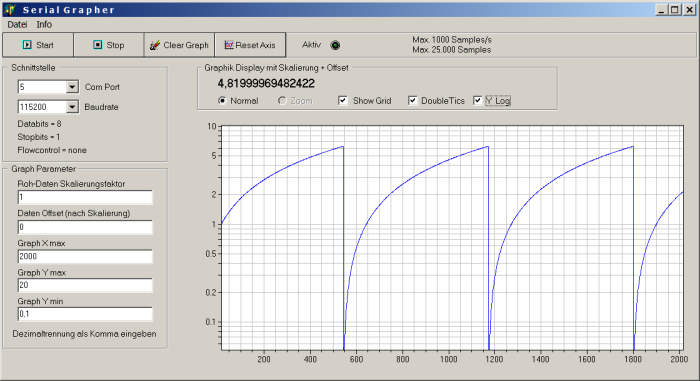This screenshot has width=700, height=381.
Task: Select the Normal display radio button
Action: (222, 100)
